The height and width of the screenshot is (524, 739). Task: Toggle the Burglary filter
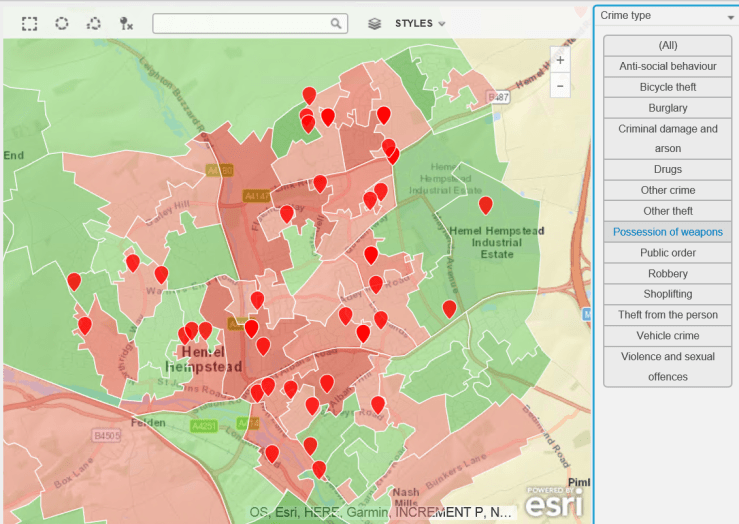667,108
